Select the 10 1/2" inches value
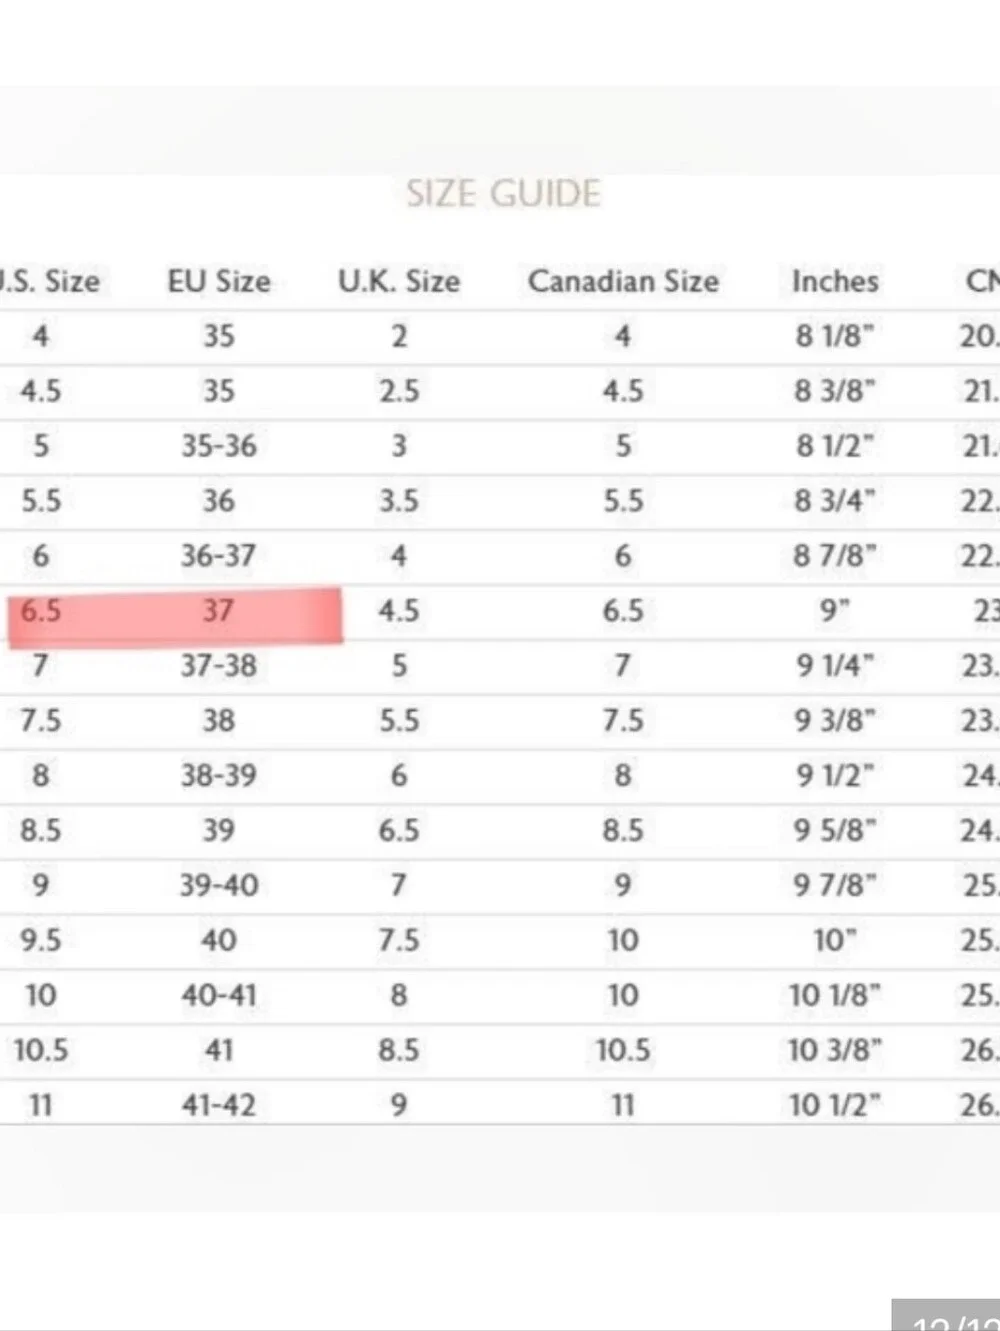The width and height of the screenshot is (1000, 1331). pyautogui.click(x=835, y=1105)
